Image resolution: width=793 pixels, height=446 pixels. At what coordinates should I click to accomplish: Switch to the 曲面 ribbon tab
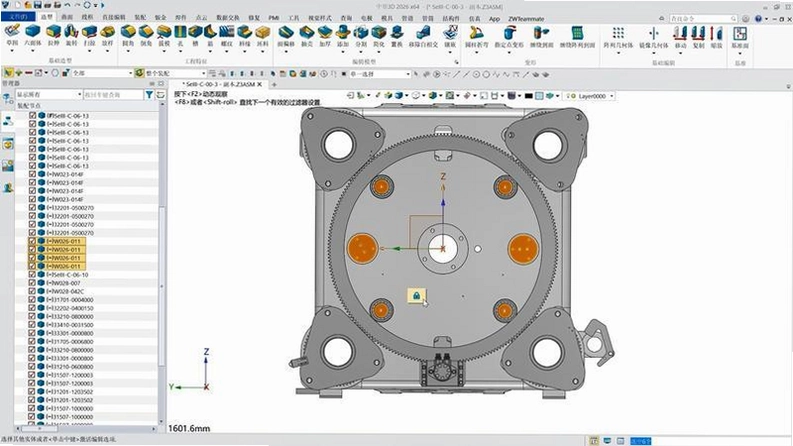[x=67, y=17]
